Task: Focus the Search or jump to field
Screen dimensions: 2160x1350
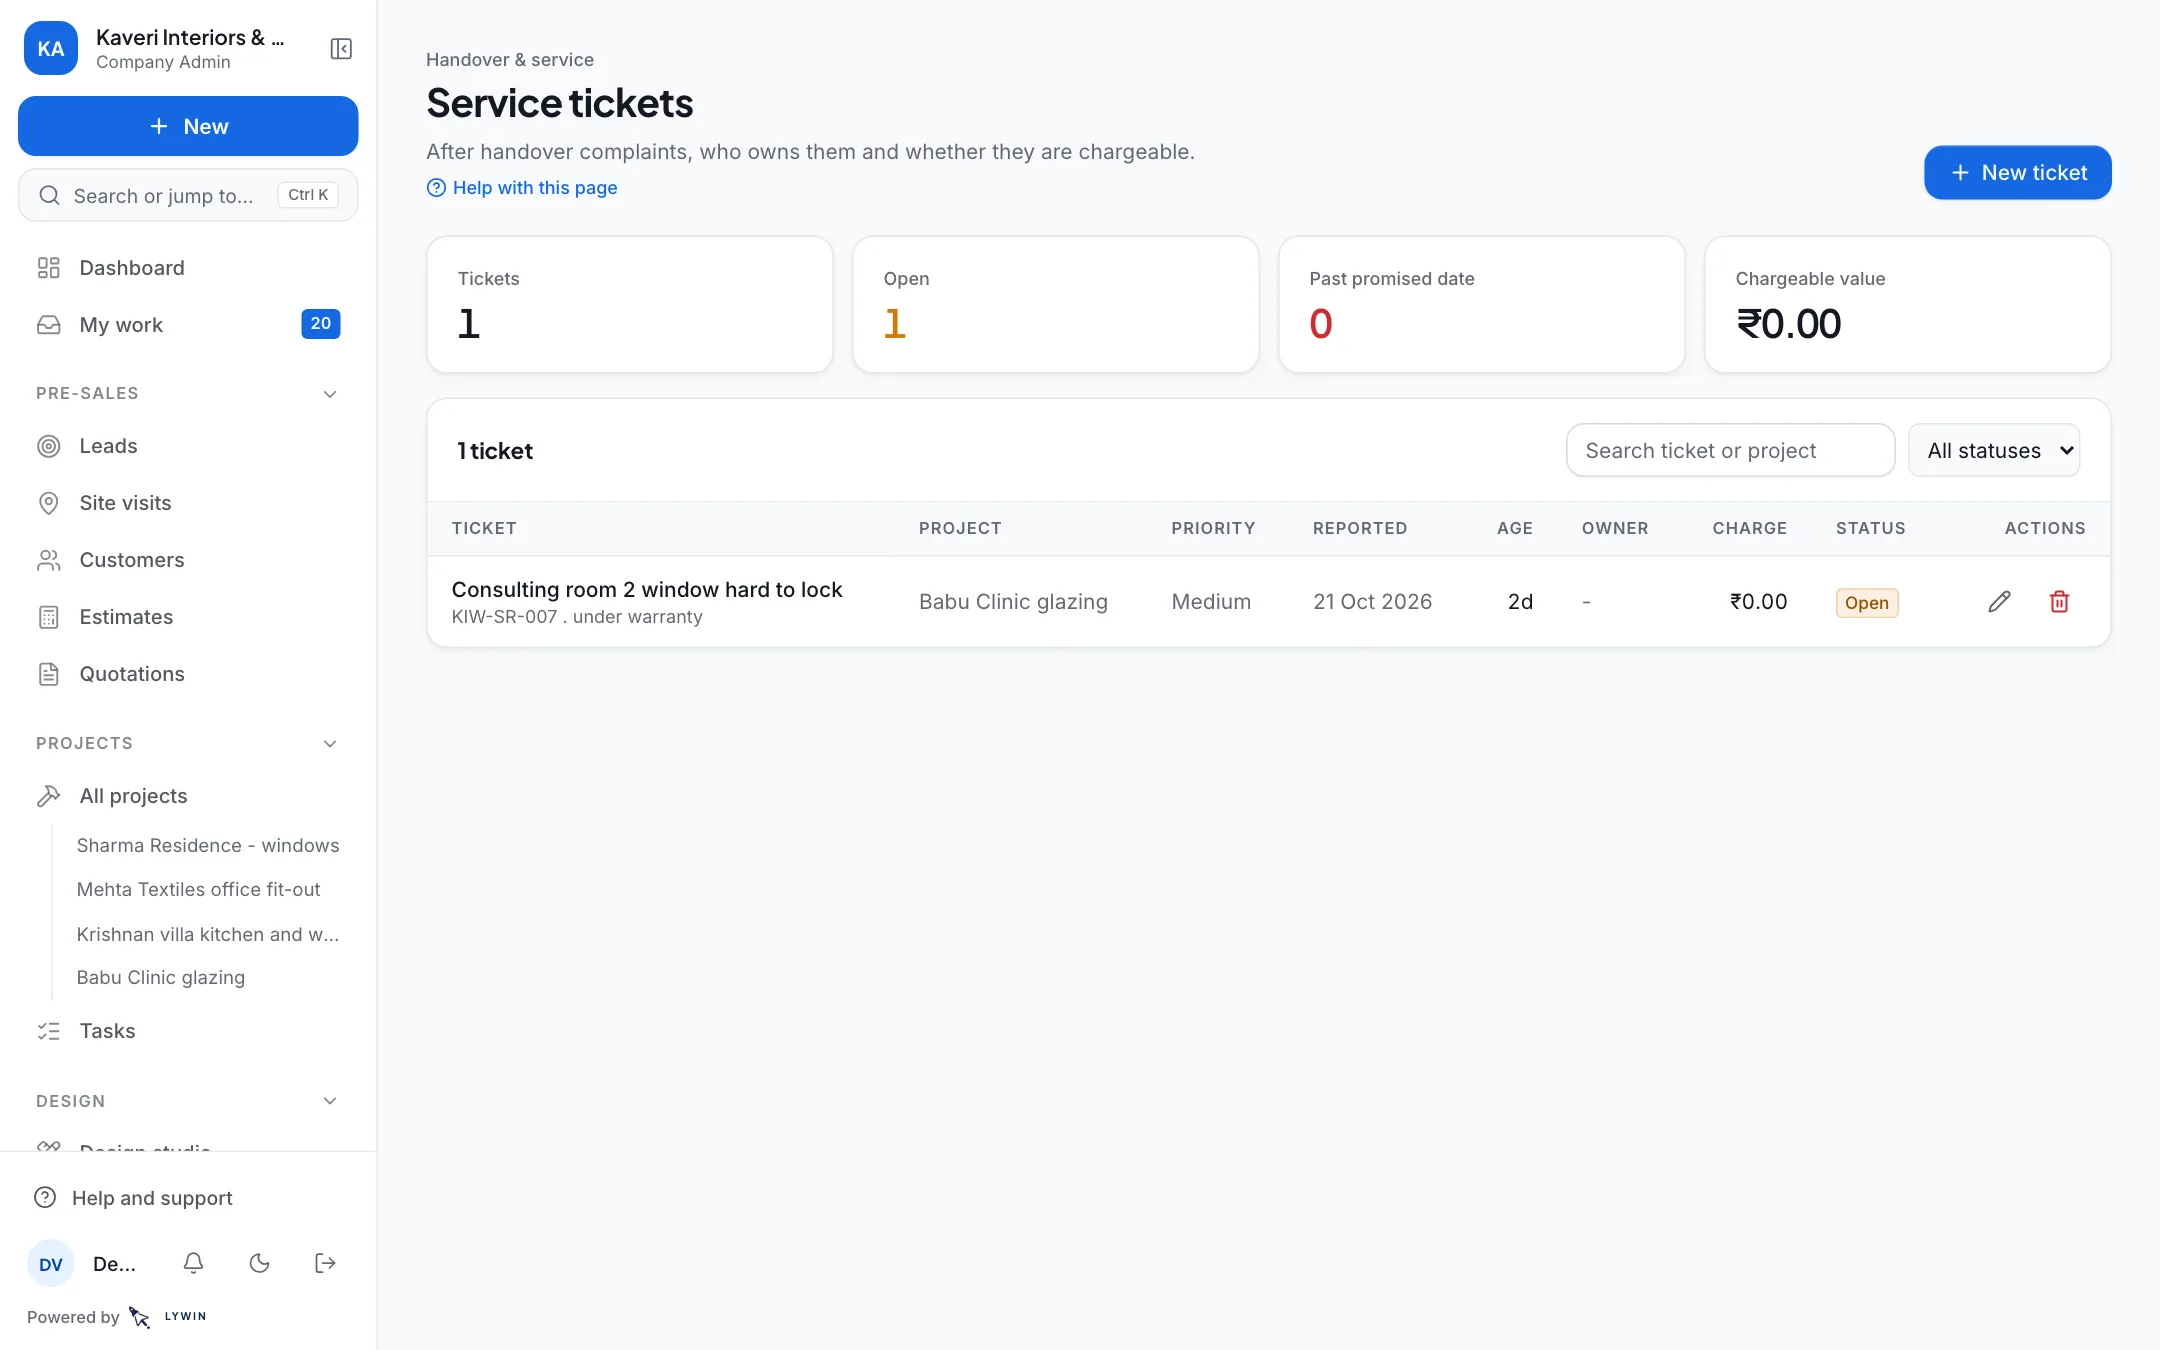Action: tap(188, 195)
